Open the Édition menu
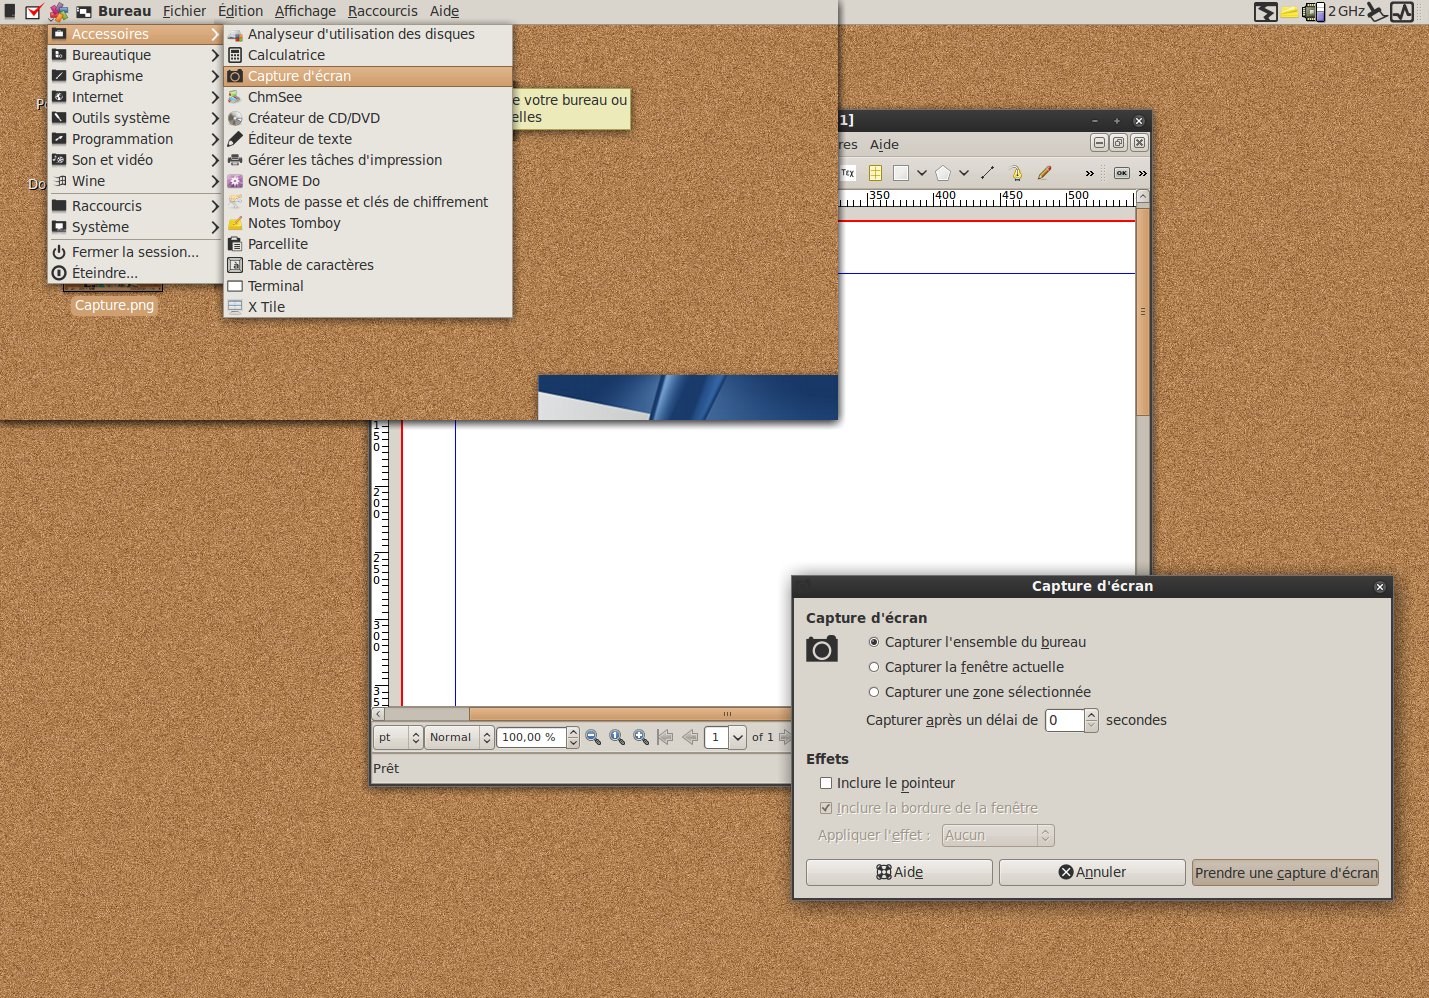 pos(240,11)
